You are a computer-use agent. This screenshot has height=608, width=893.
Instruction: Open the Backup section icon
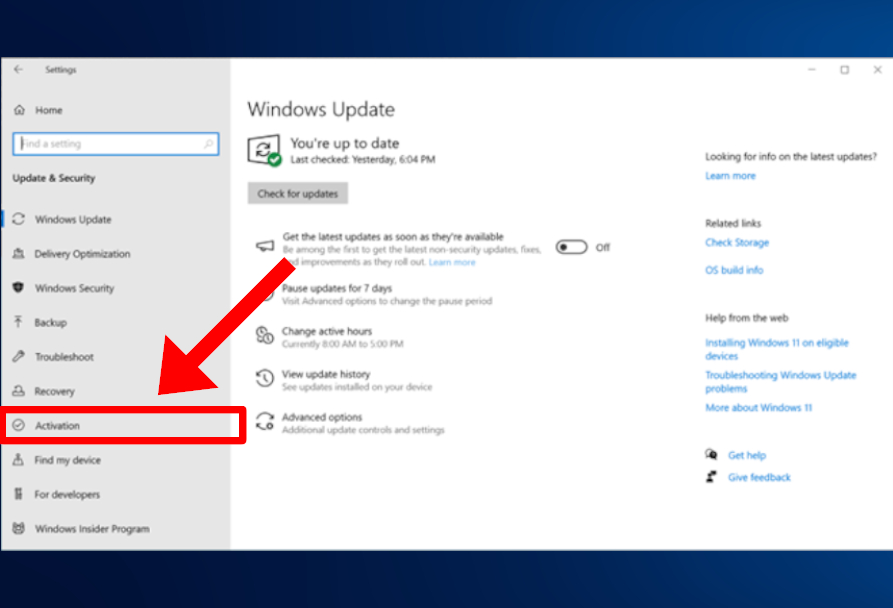(18, 322)
